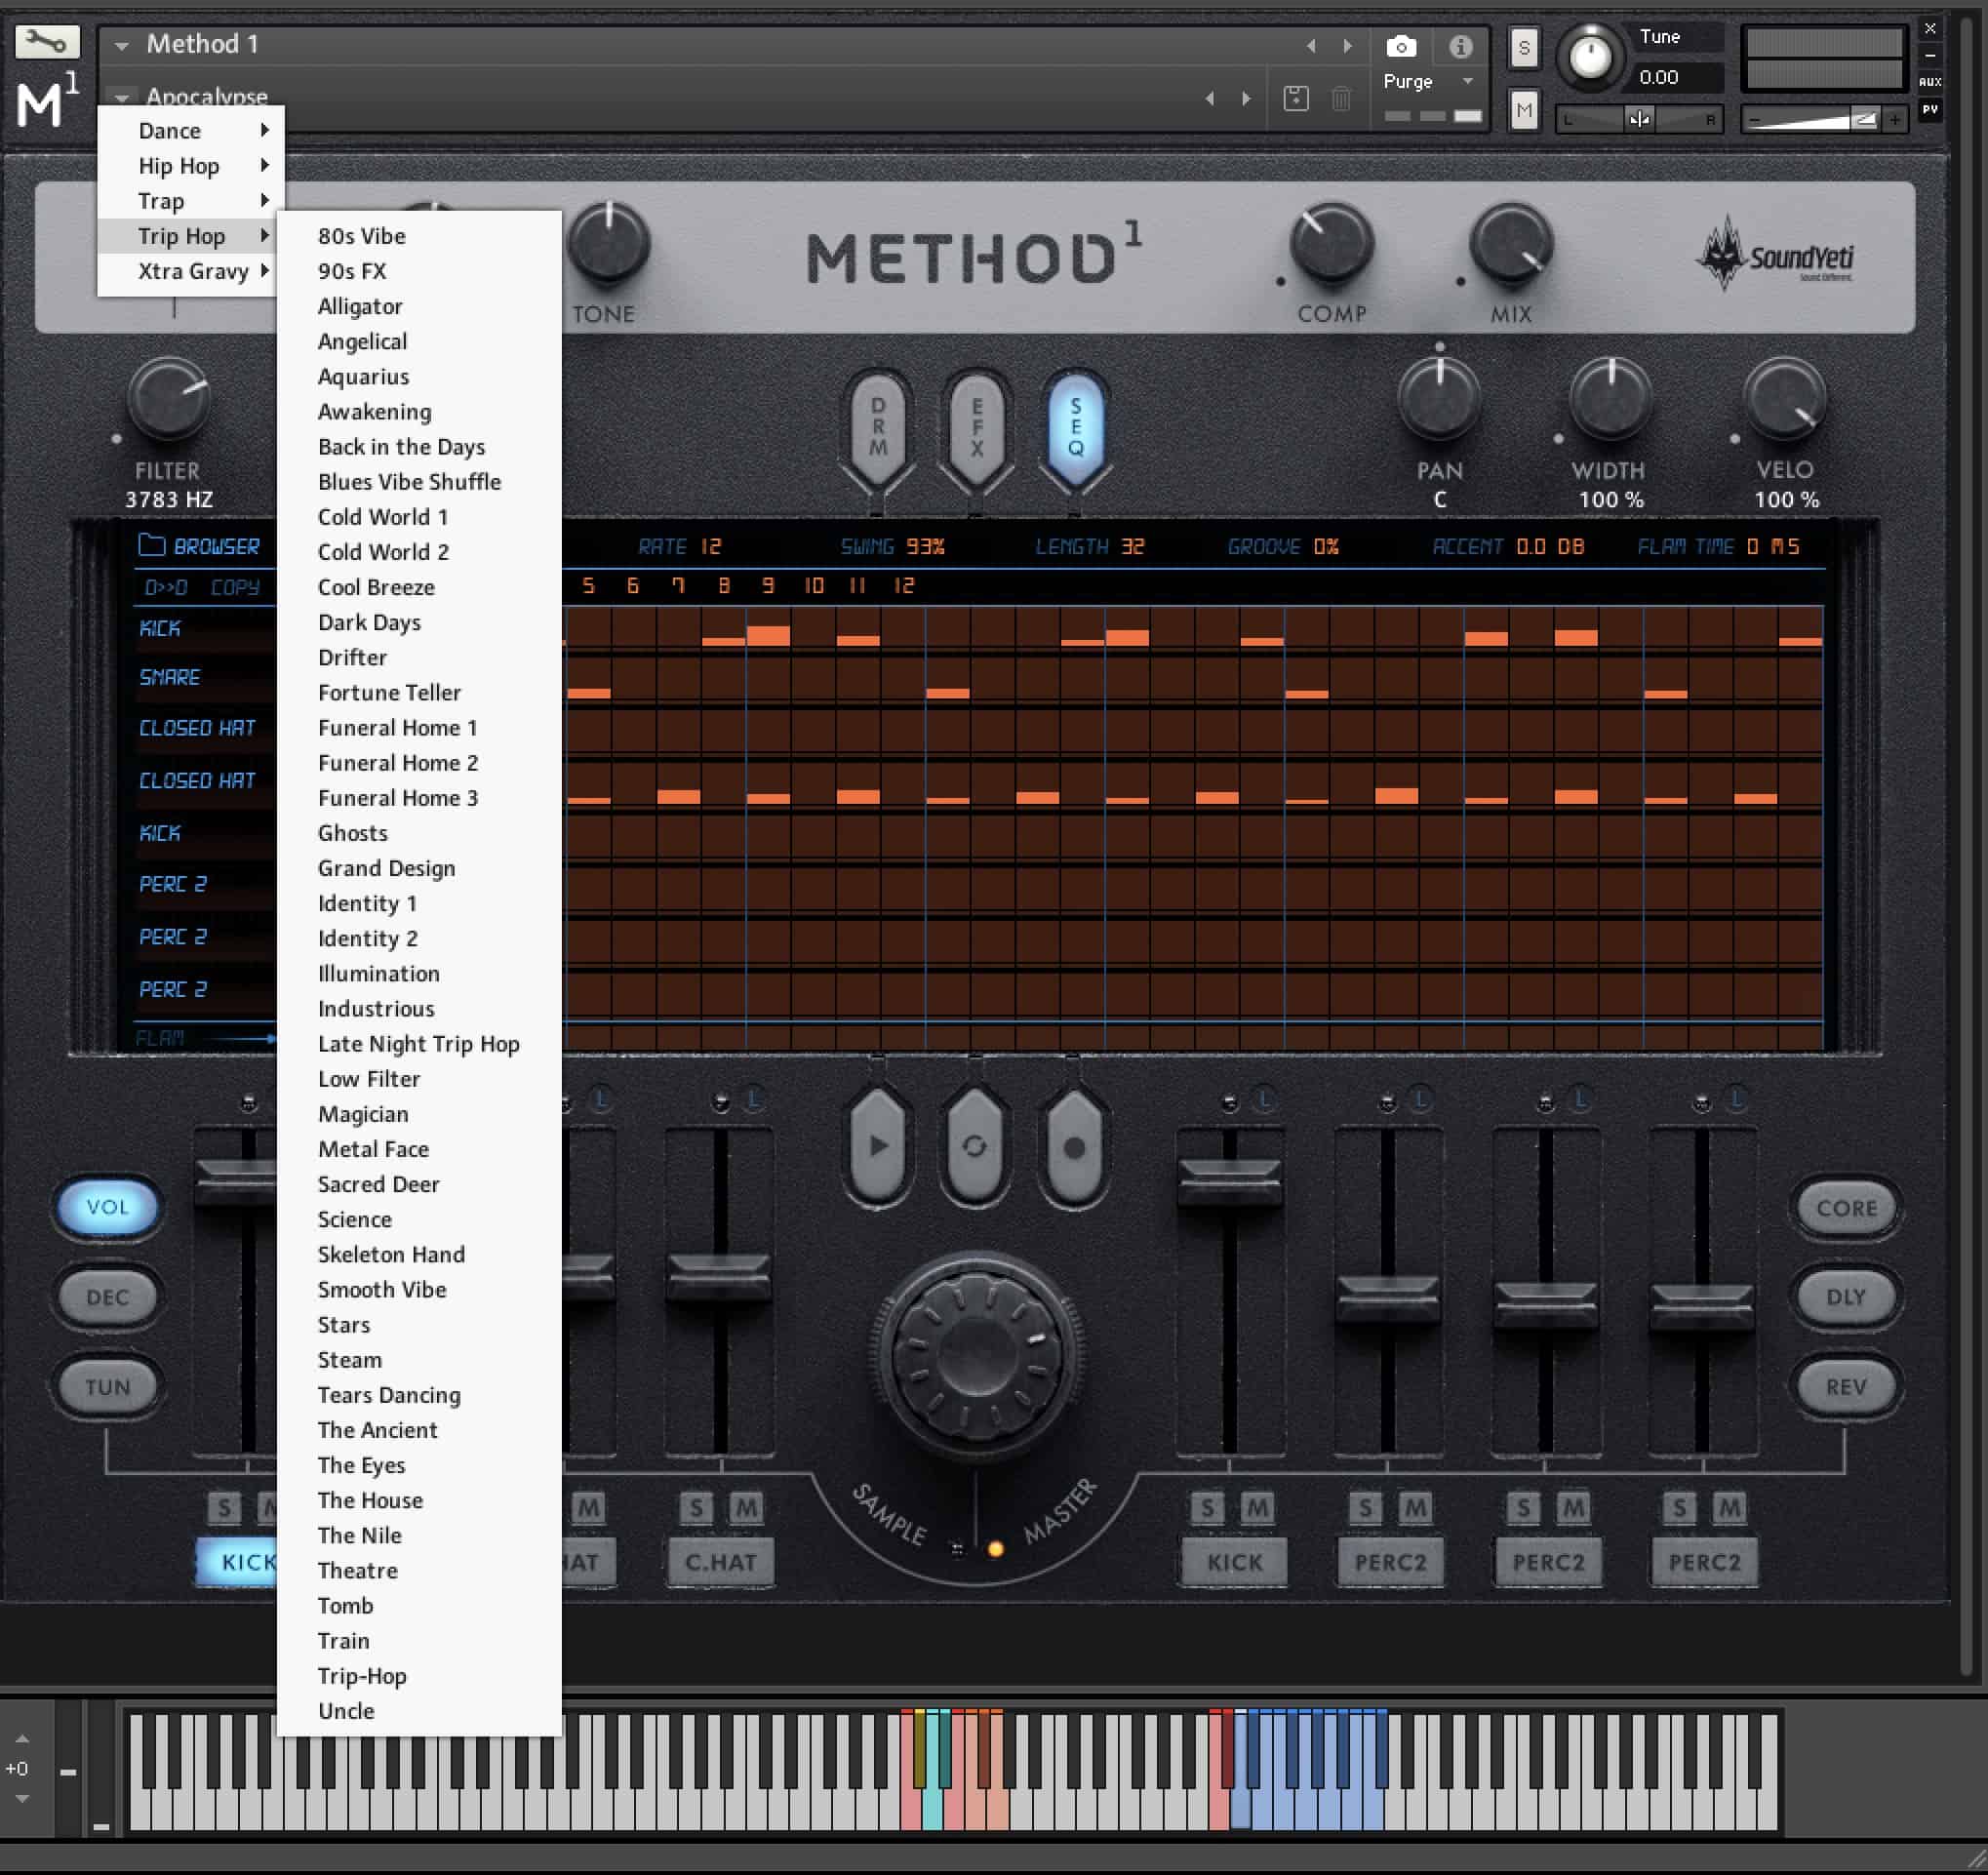Solo the right KICK channel
Image resolution: width=1988 pixels, height=1875 pixels.
(1207, 1507)
